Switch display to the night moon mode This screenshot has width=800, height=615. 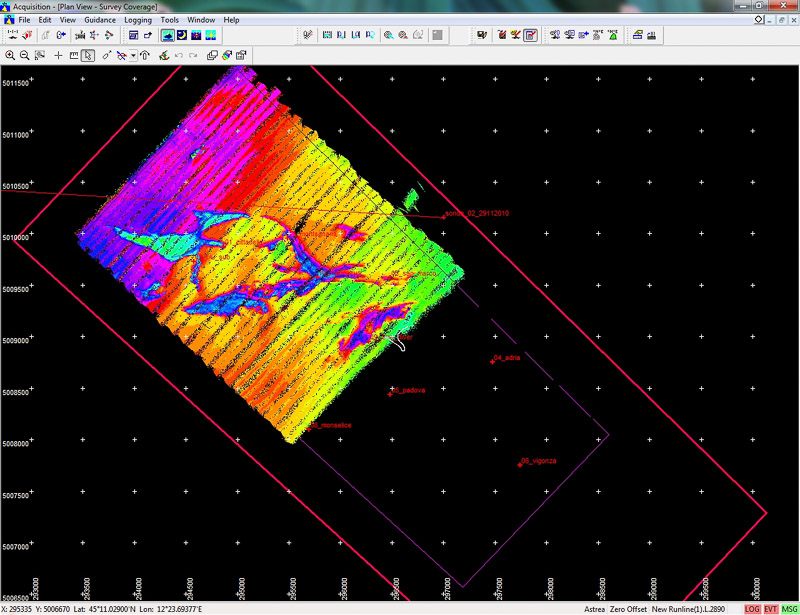point(183,35)
